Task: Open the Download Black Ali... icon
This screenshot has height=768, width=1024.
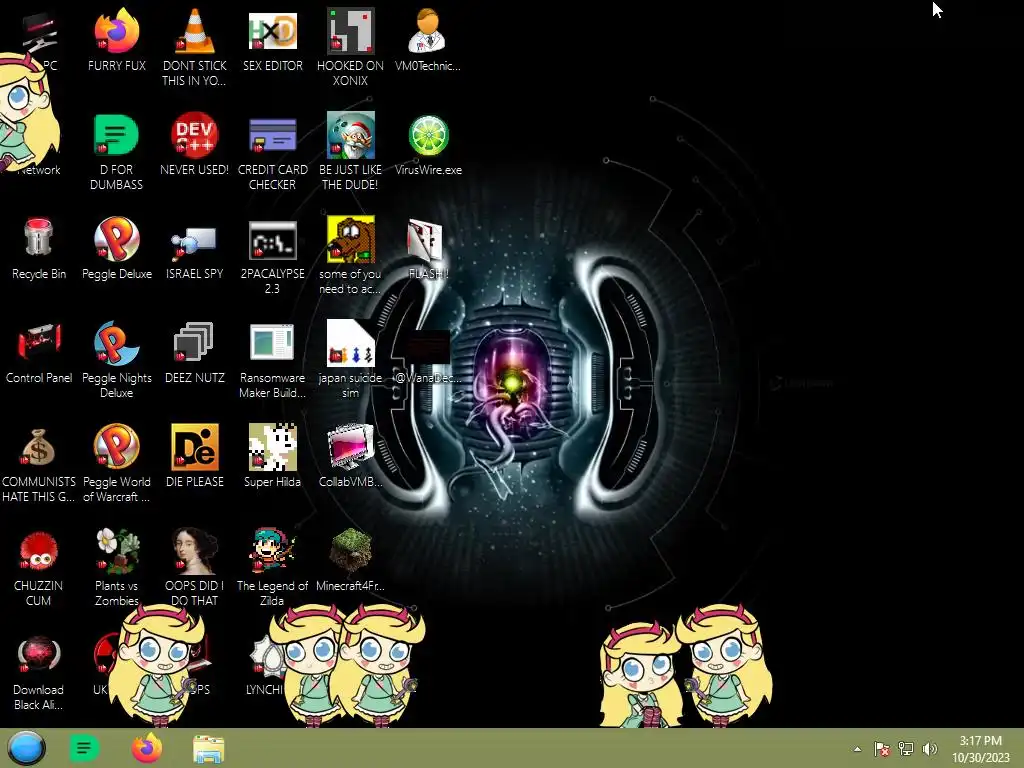Action: tap(39, 655)
